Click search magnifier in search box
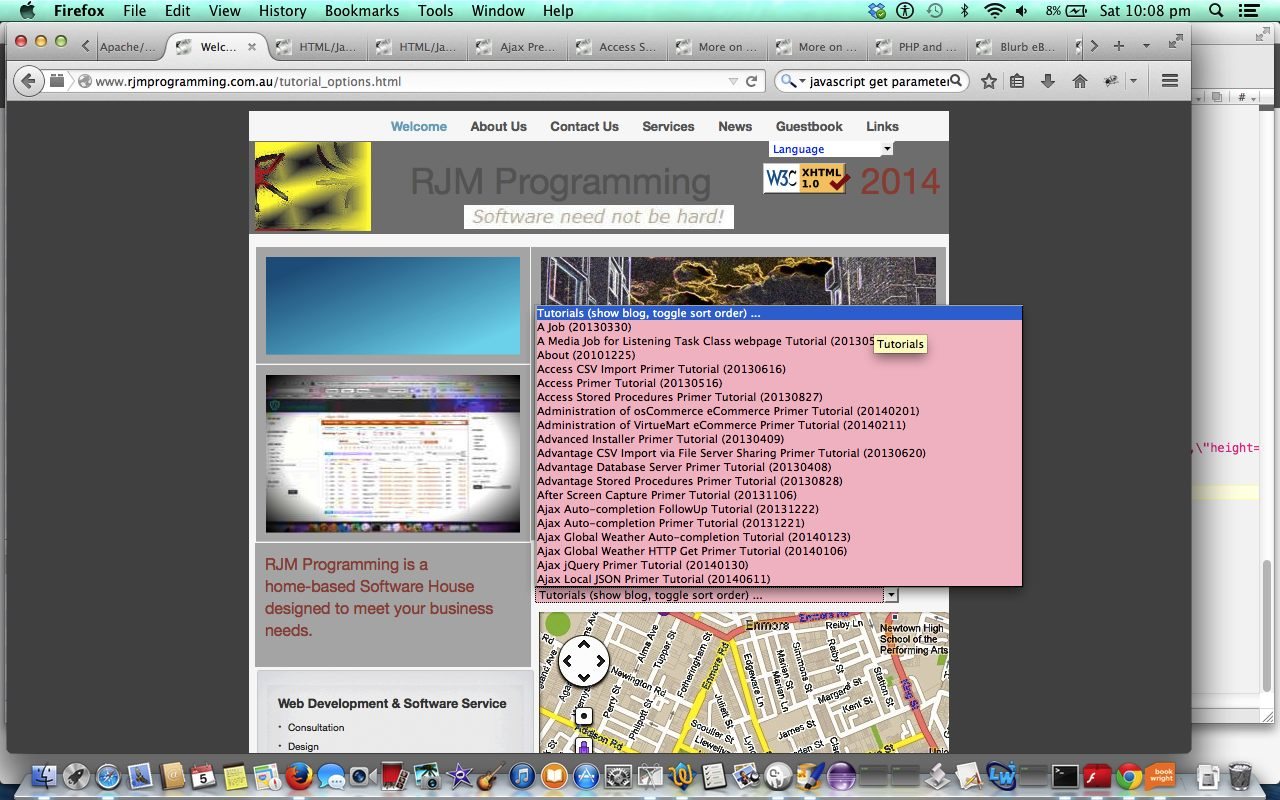Screen dimensions: 1280x800 (956, 81)
